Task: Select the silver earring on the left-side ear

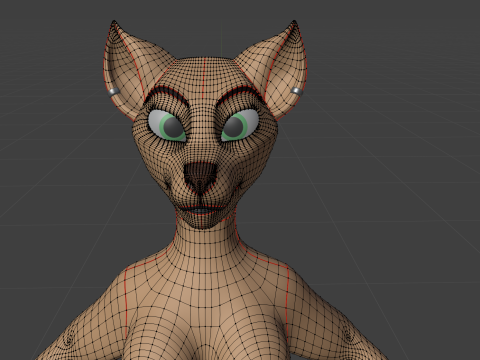Action: click(x=113, y=92)
